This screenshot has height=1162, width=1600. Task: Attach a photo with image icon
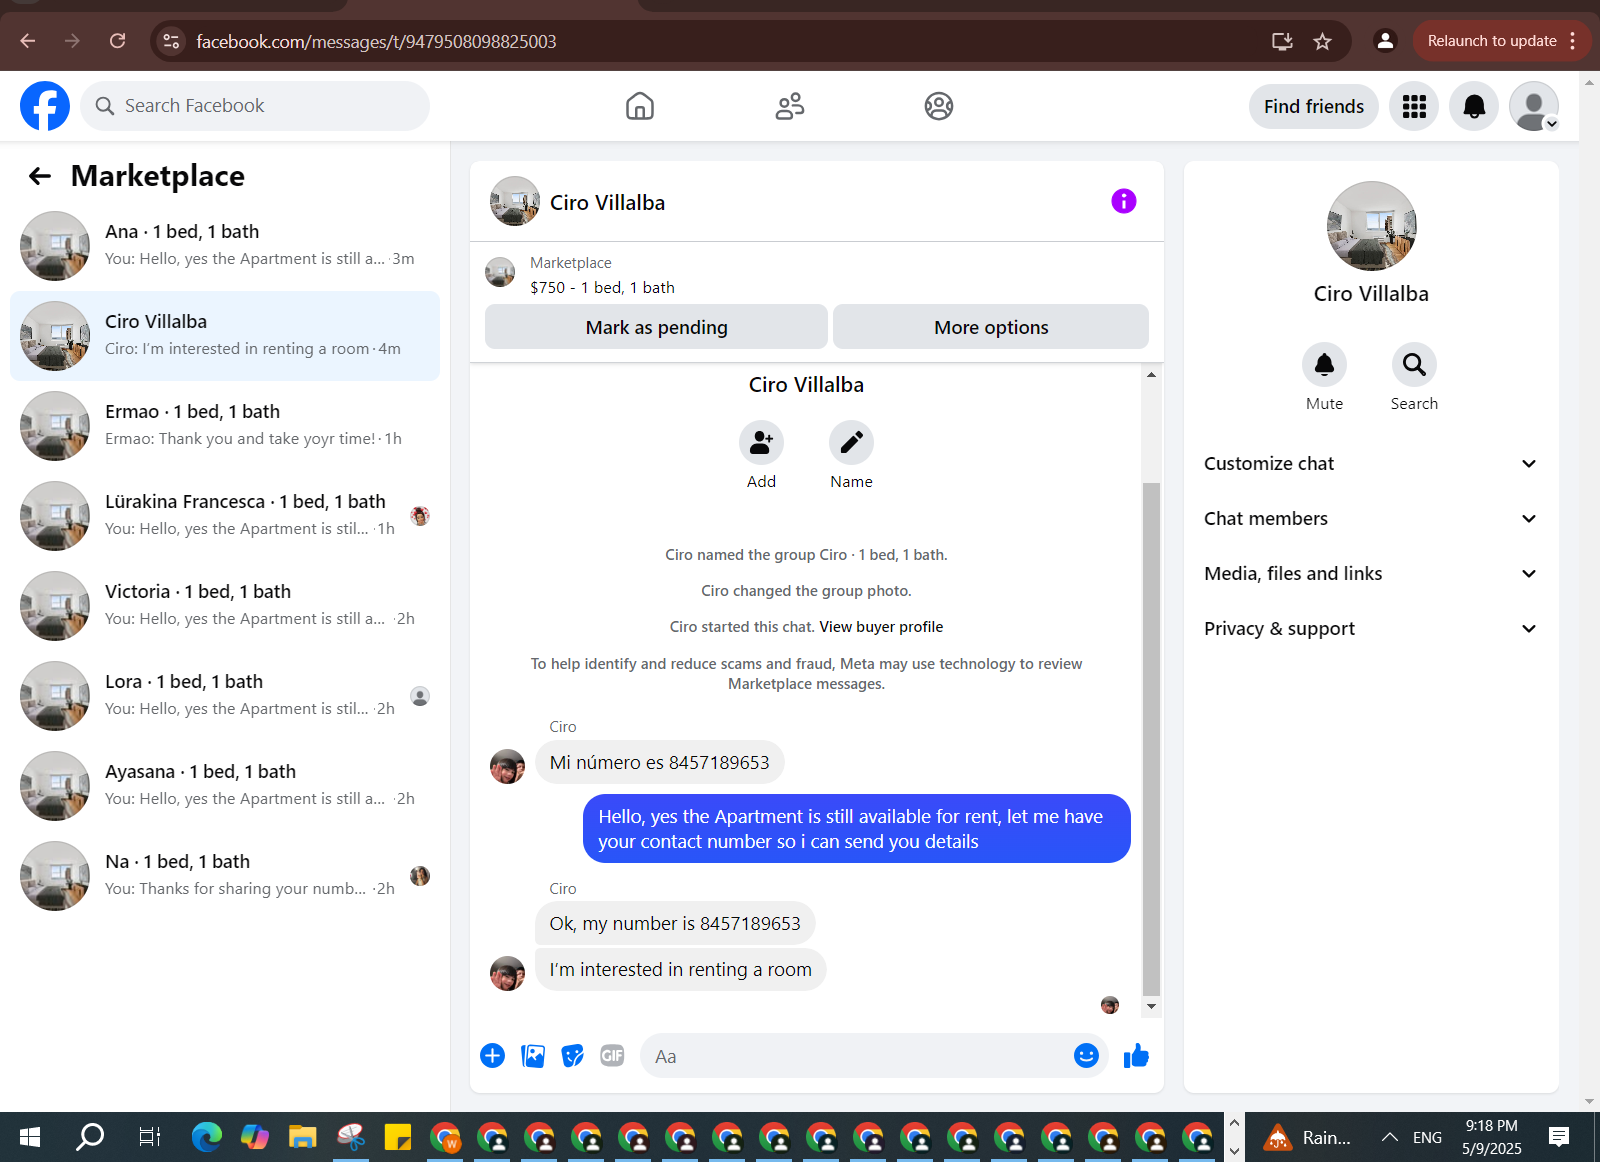533,1056
